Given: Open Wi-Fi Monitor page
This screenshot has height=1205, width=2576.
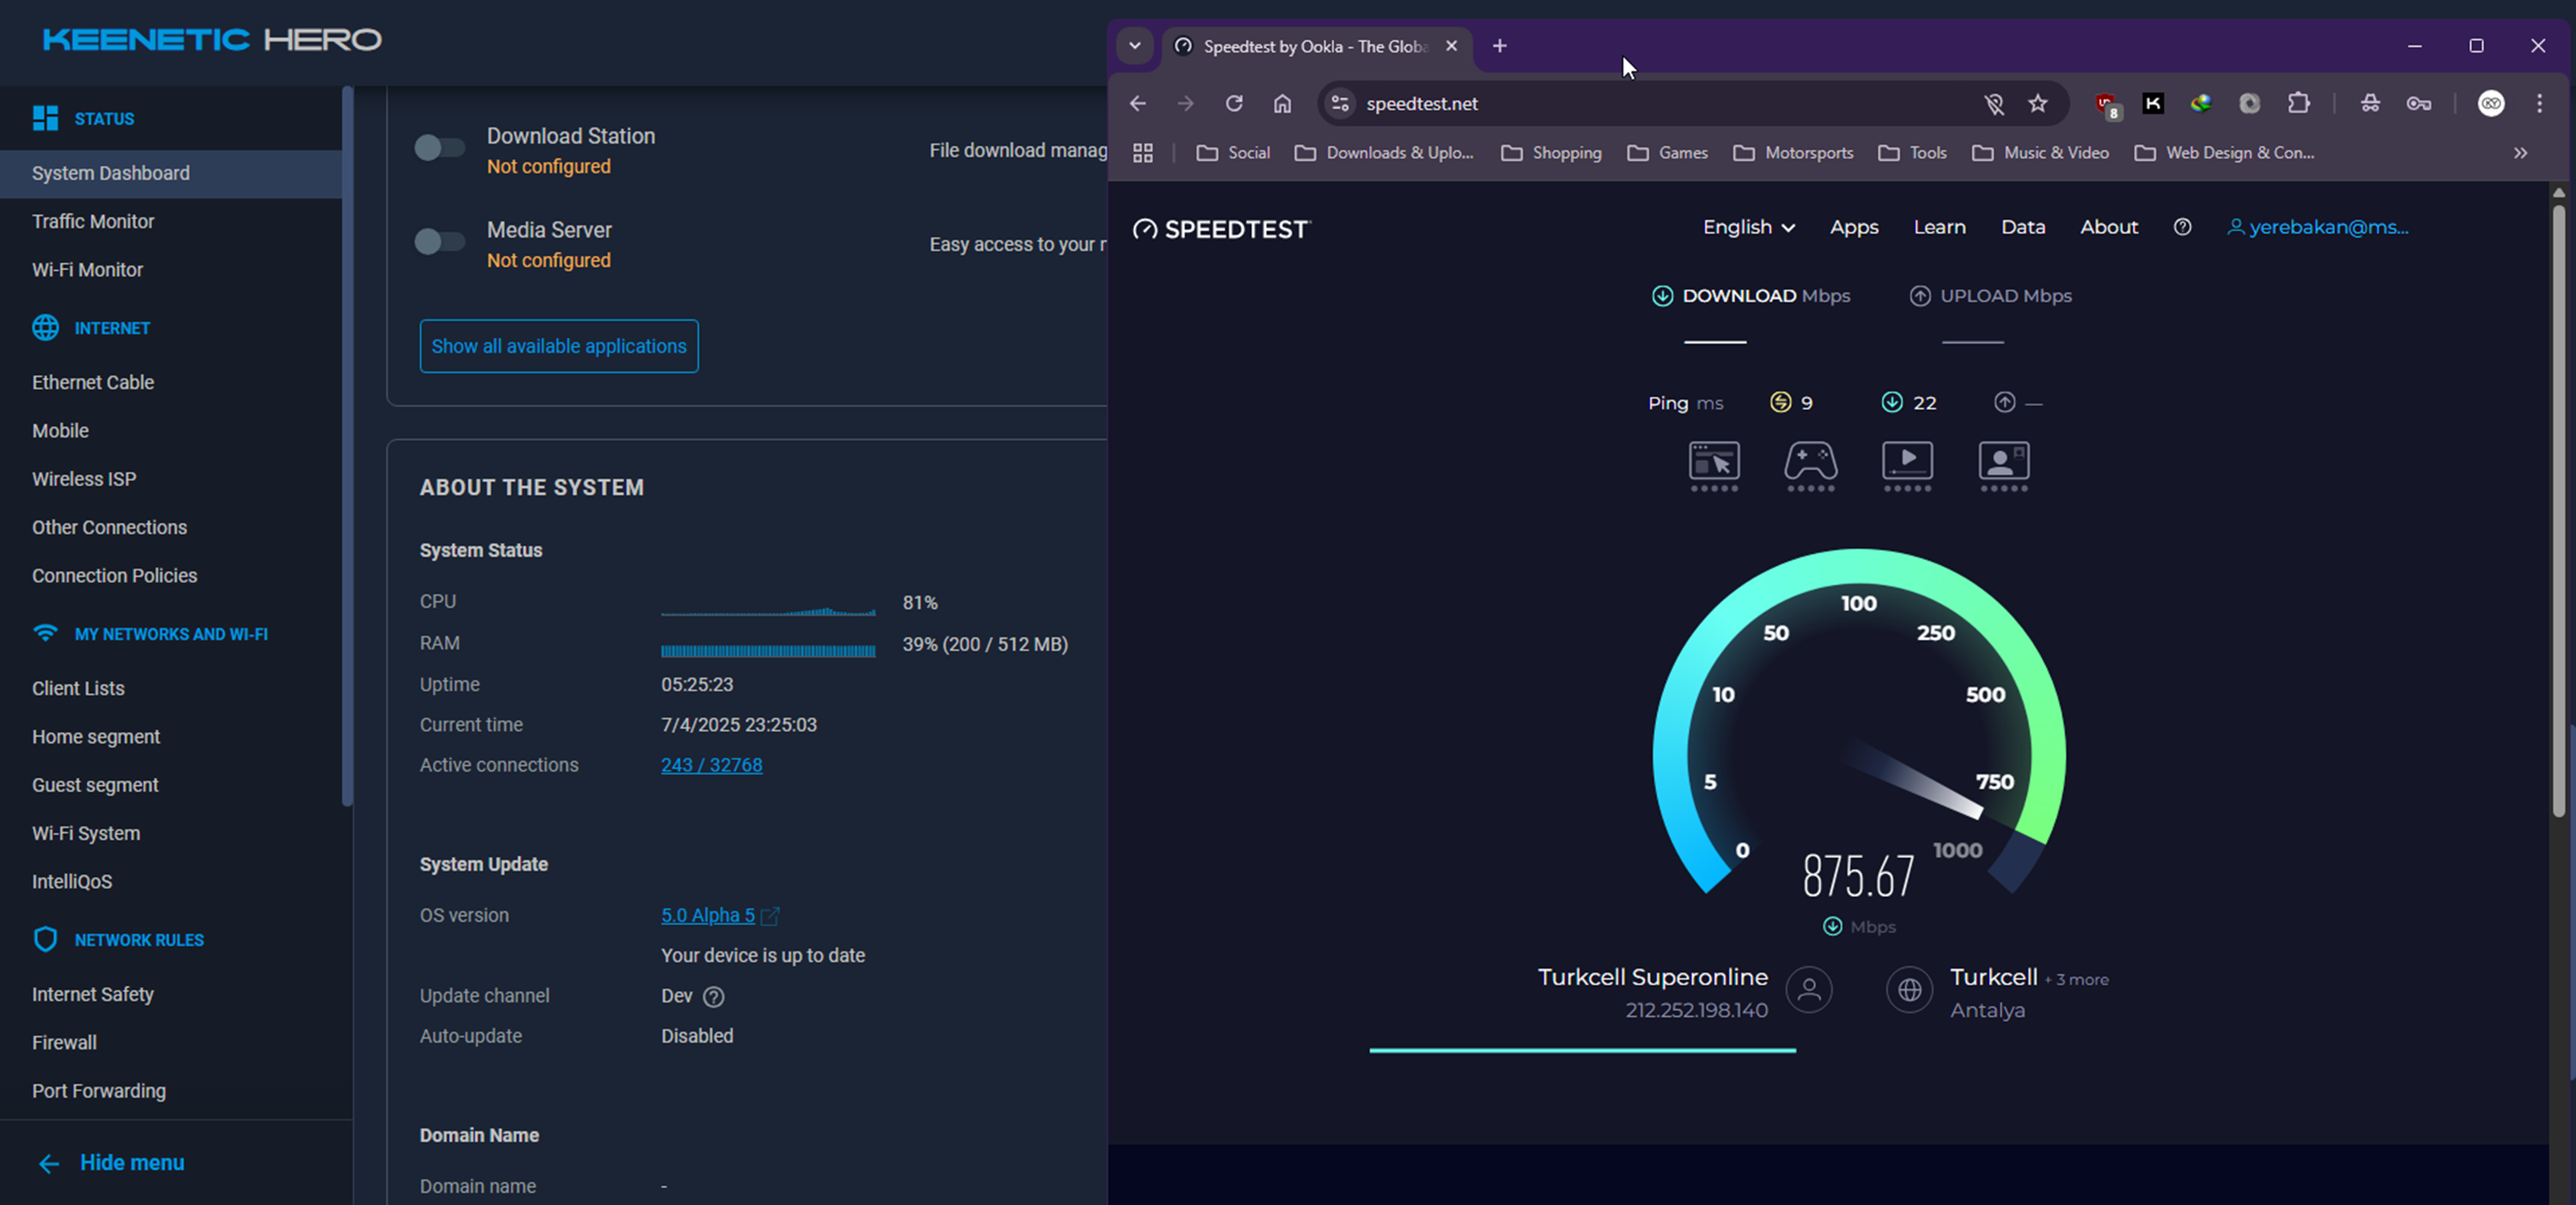Looking at the screenshot, I should 87,269.
